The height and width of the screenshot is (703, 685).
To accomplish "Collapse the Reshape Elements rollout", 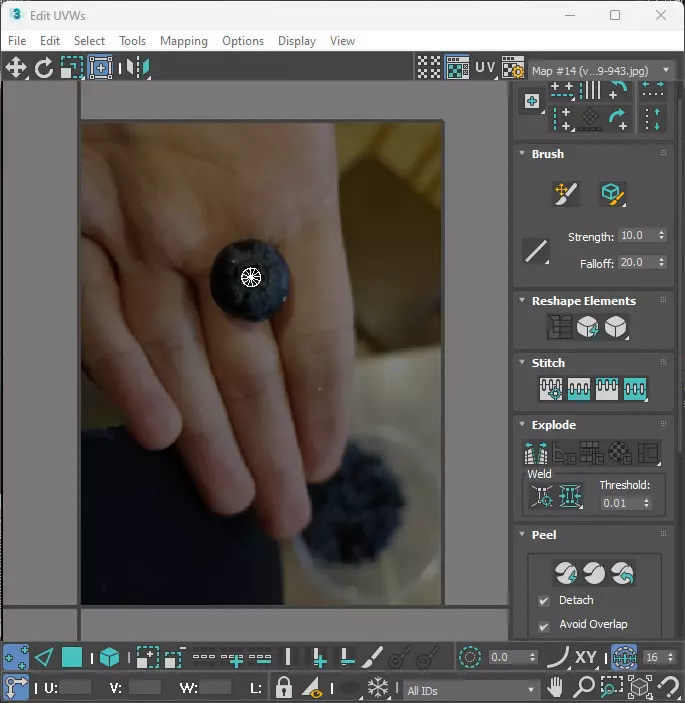I will click(522, 300).
